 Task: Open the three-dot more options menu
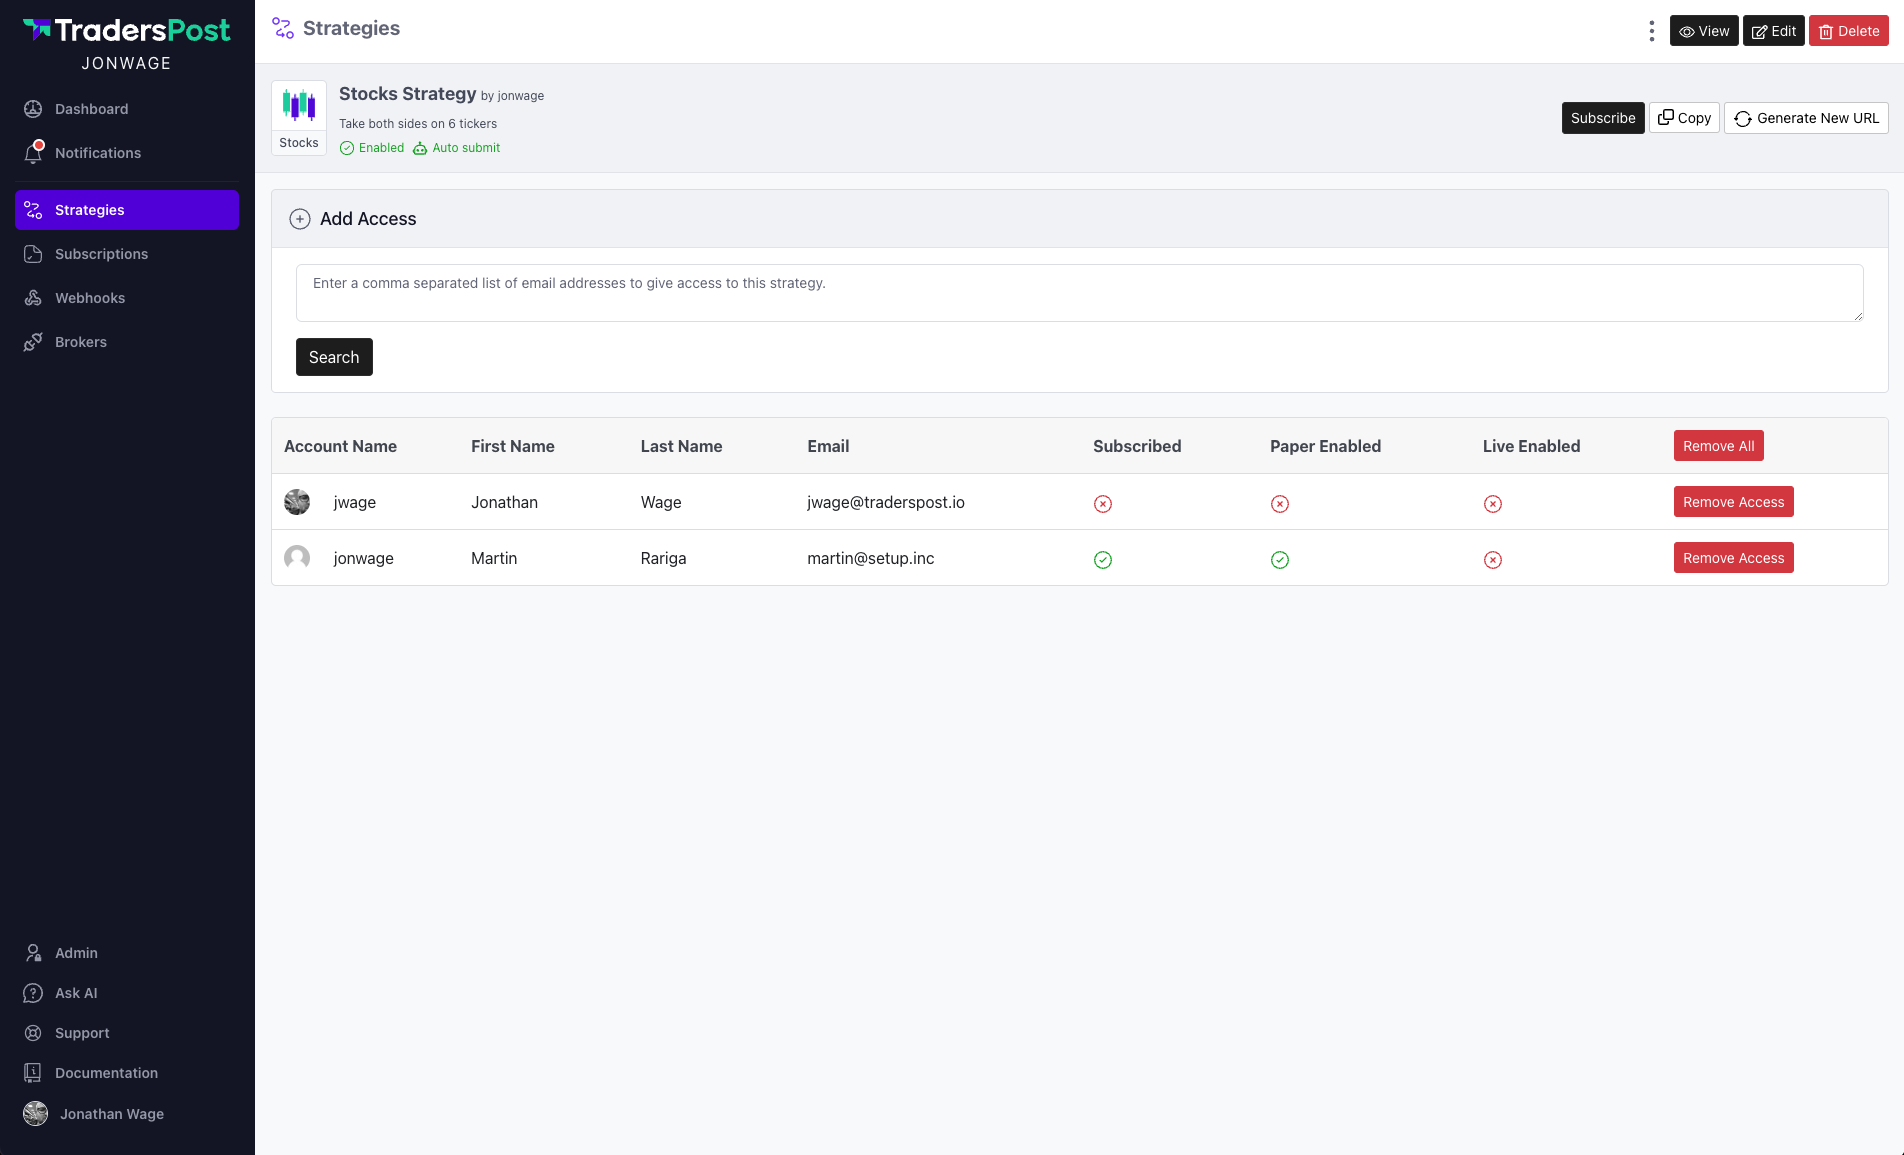coord(1651,31)
